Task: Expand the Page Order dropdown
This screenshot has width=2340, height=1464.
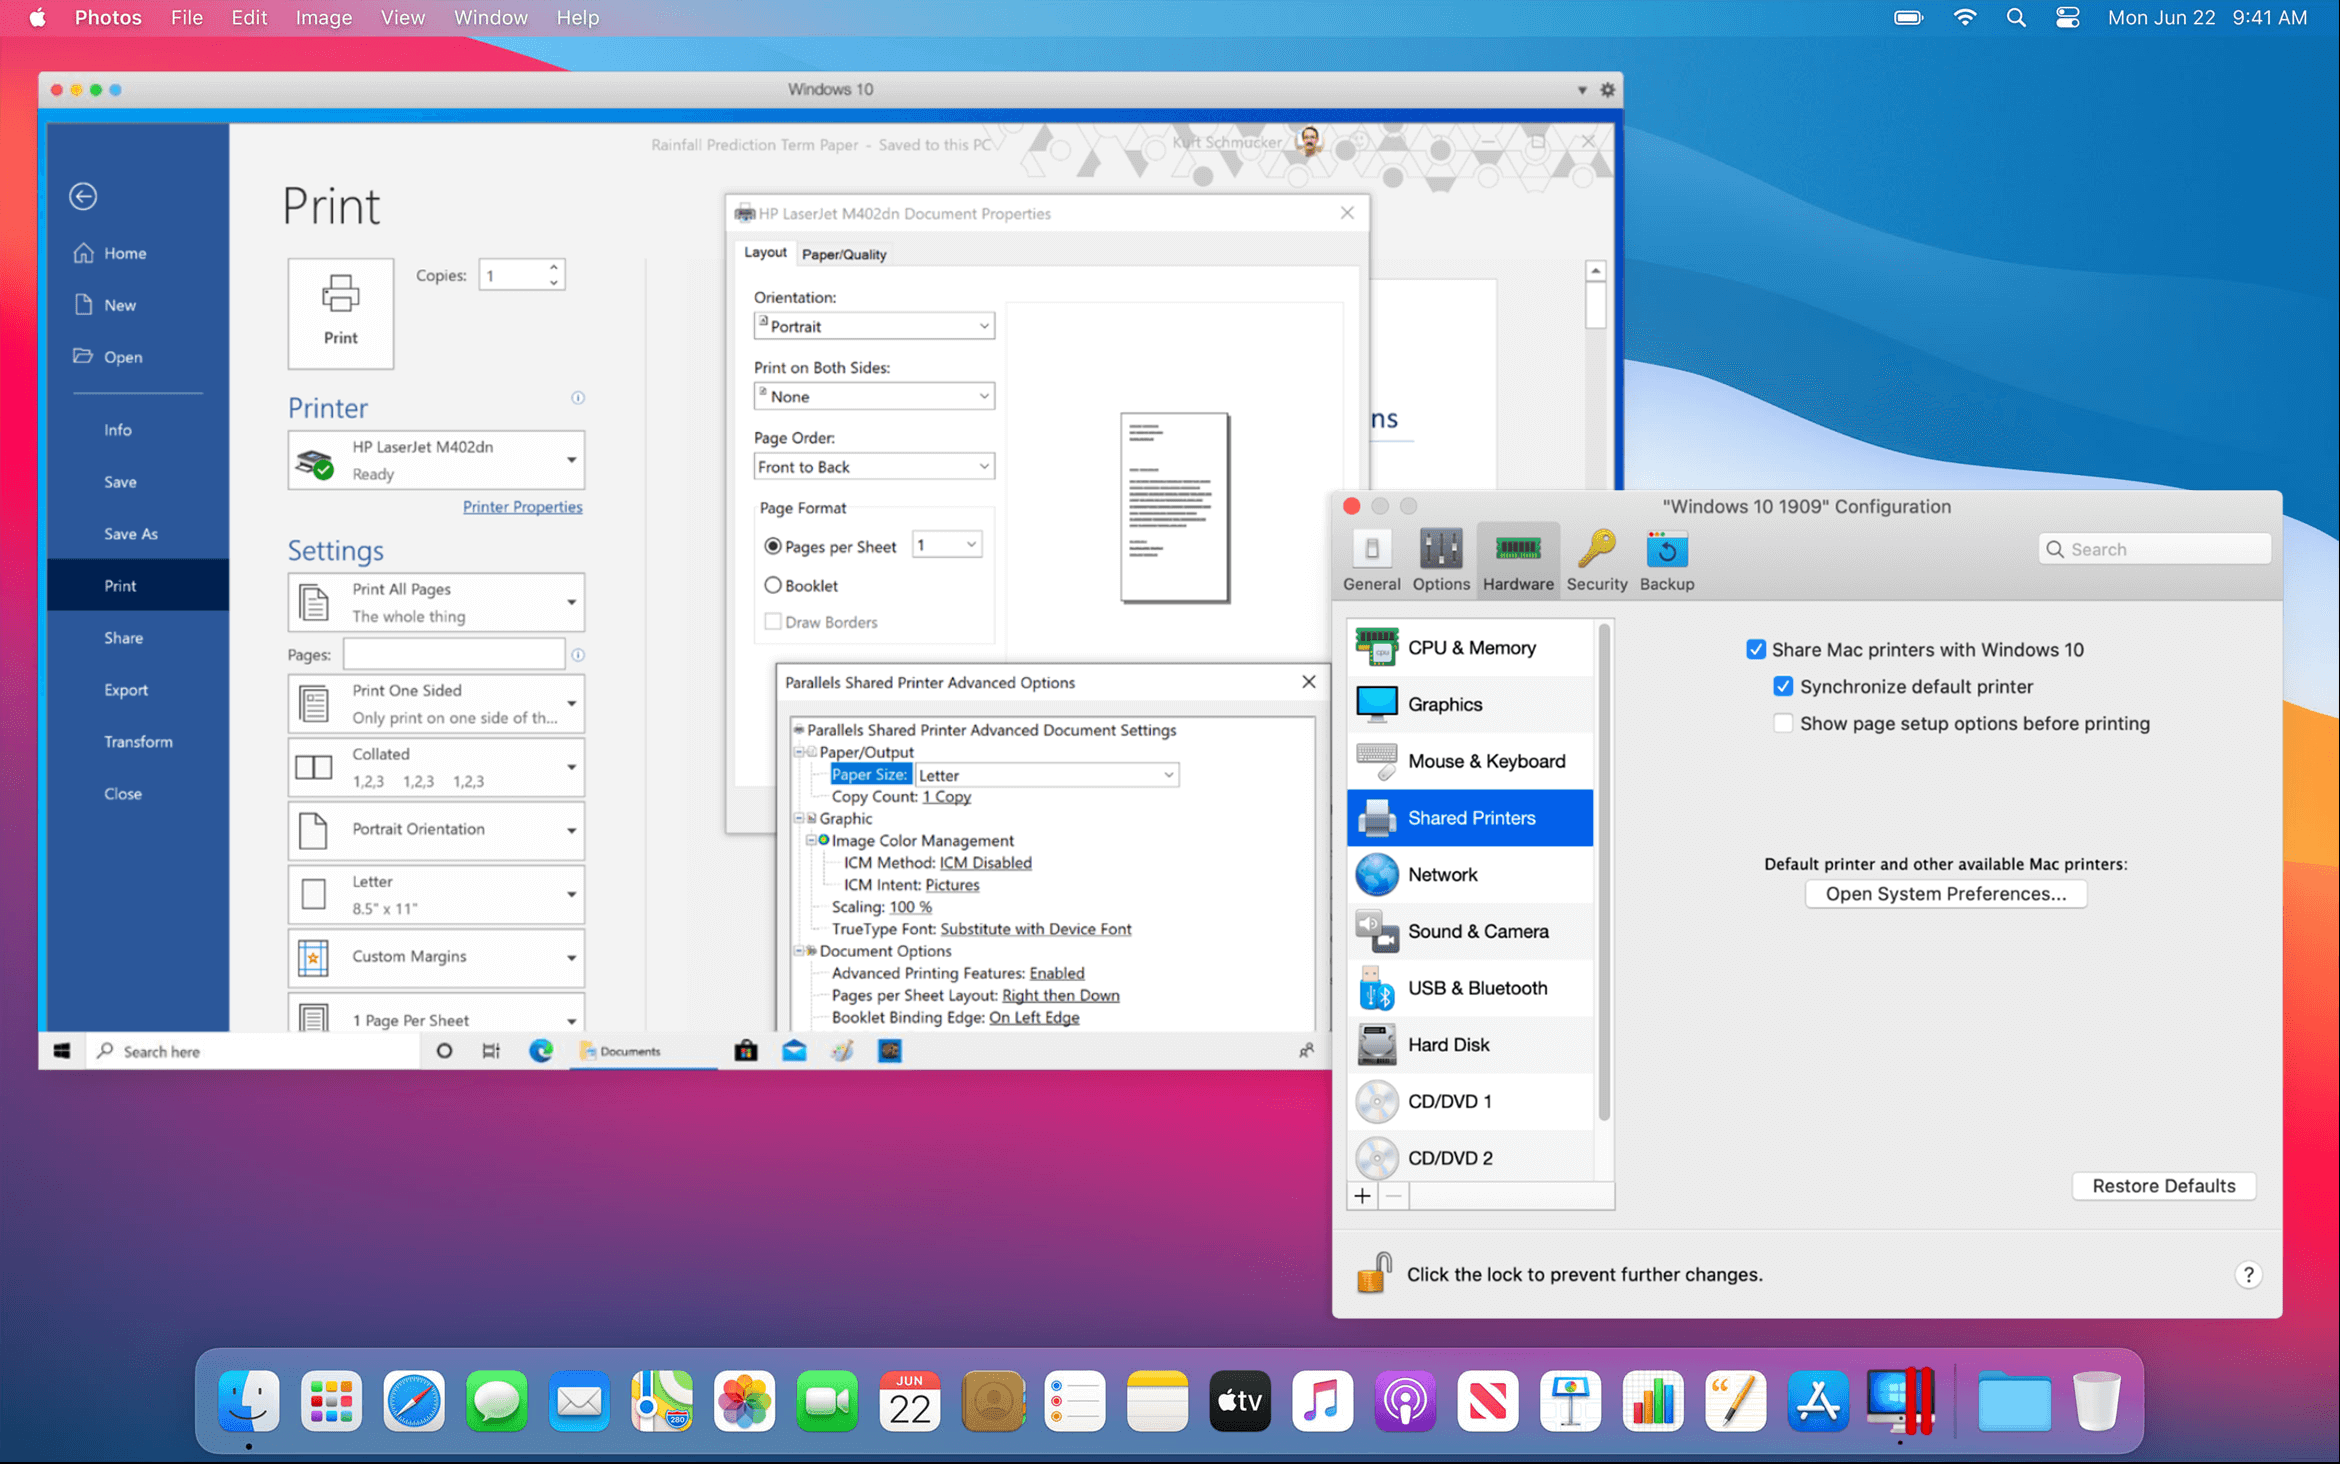Action: [873, 466]
